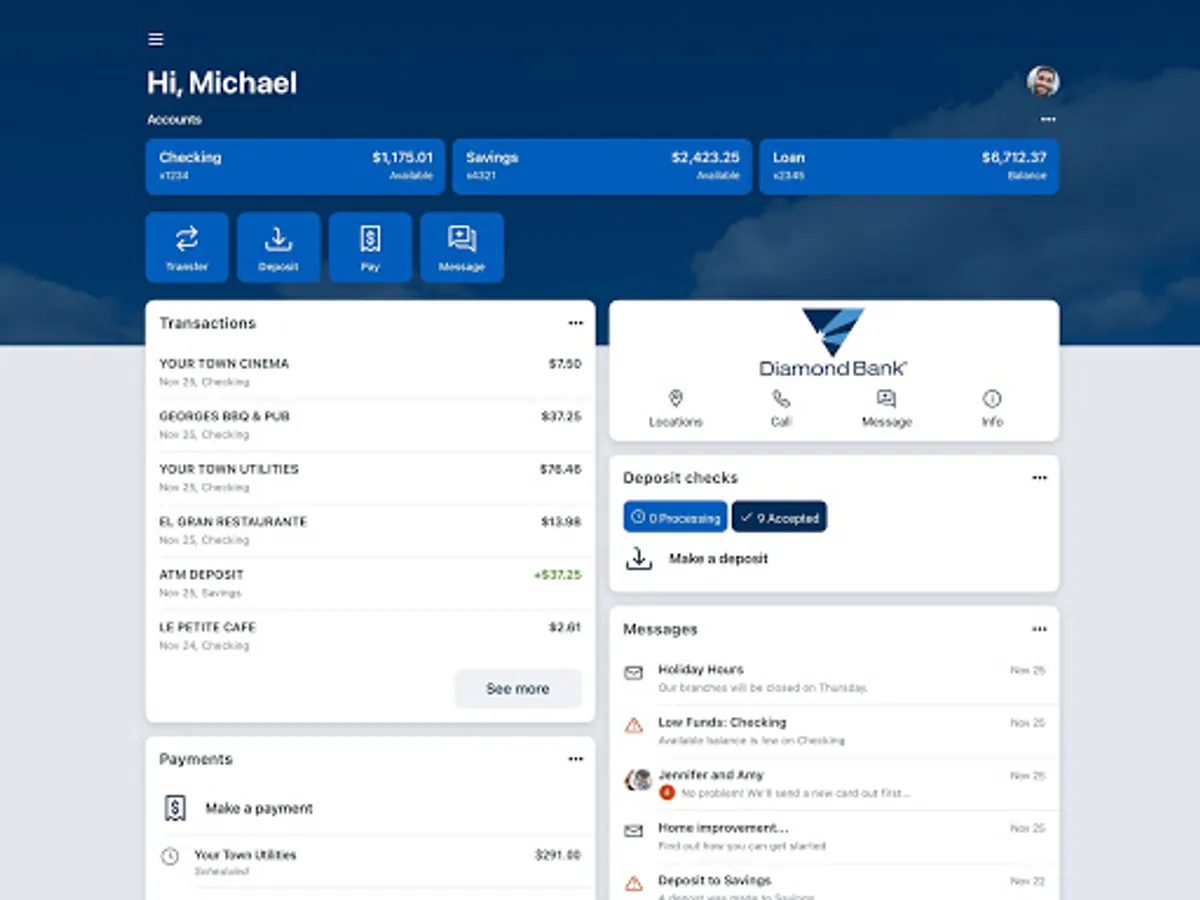The height and width of the screenshot is (900, 1200).
Task: Click the scheduled clock icon for Your Town Utilities
Action: (x=170, y=857)
